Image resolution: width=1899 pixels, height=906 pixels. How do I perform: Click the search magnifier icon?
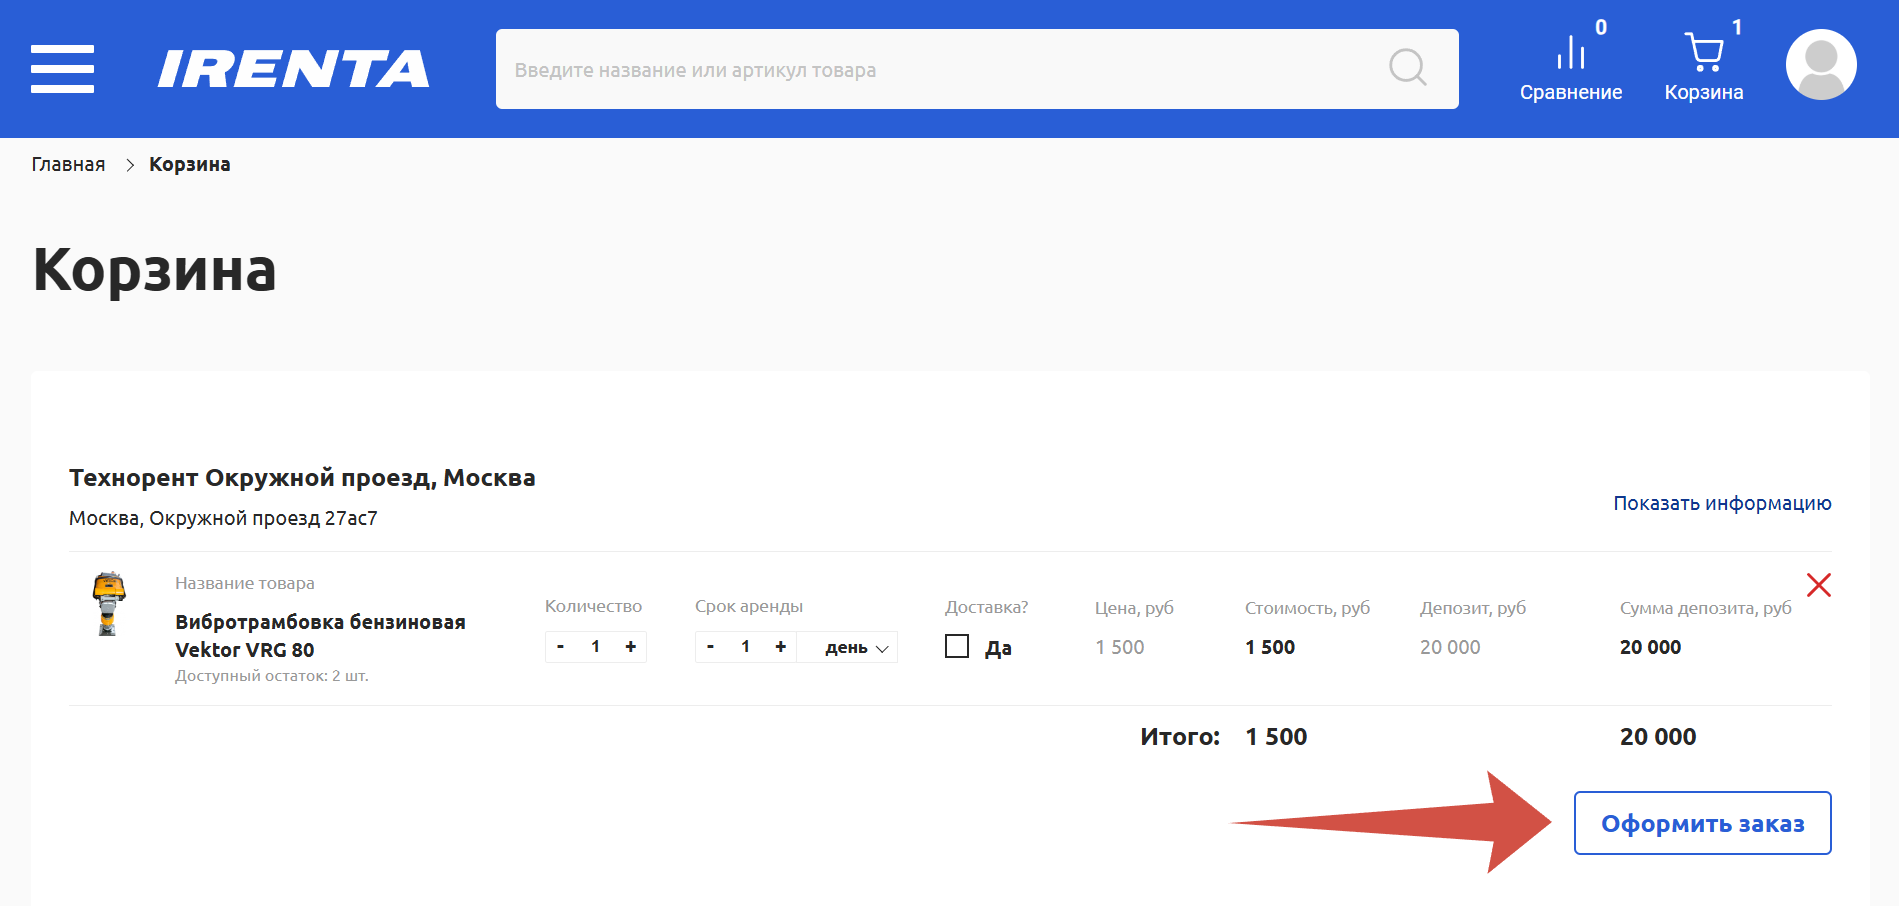[1407, 68]
